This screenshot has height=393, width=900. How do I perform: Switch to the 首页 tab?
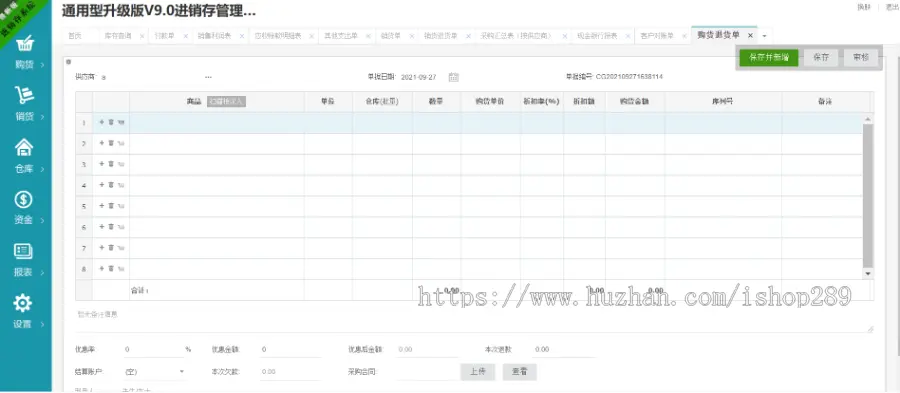click(75, 36)
